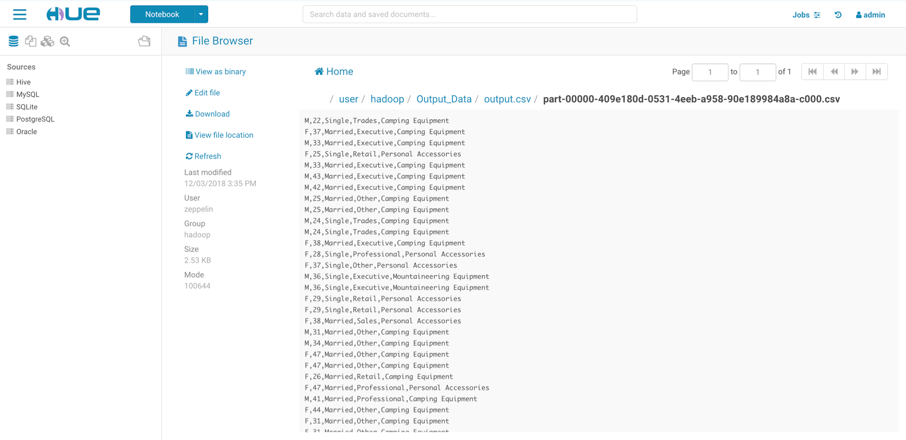Refresh the file view
Image resolution: width=906 pixels, height=440 pixels.
(x=203, y=156)
